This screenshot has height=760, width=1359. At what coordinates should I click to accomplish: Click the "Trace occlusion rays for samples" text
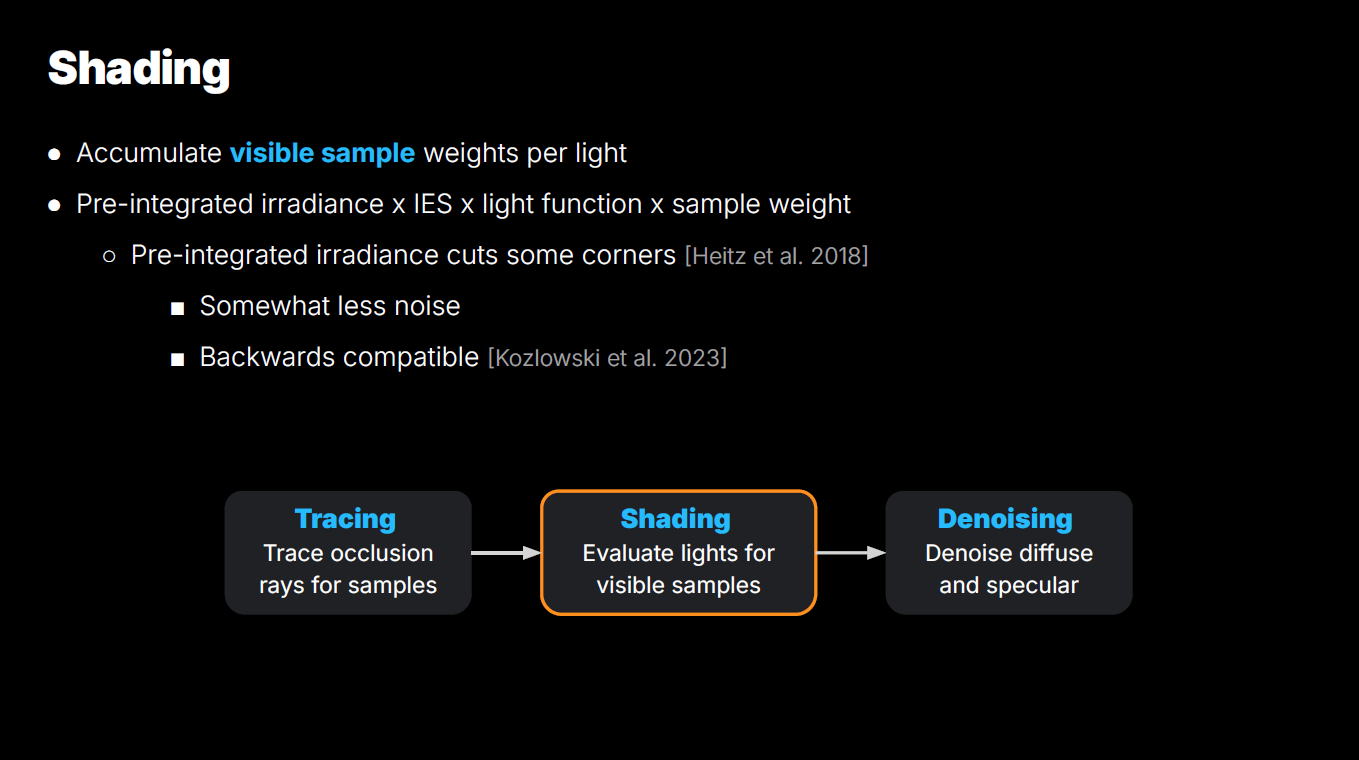348,569
